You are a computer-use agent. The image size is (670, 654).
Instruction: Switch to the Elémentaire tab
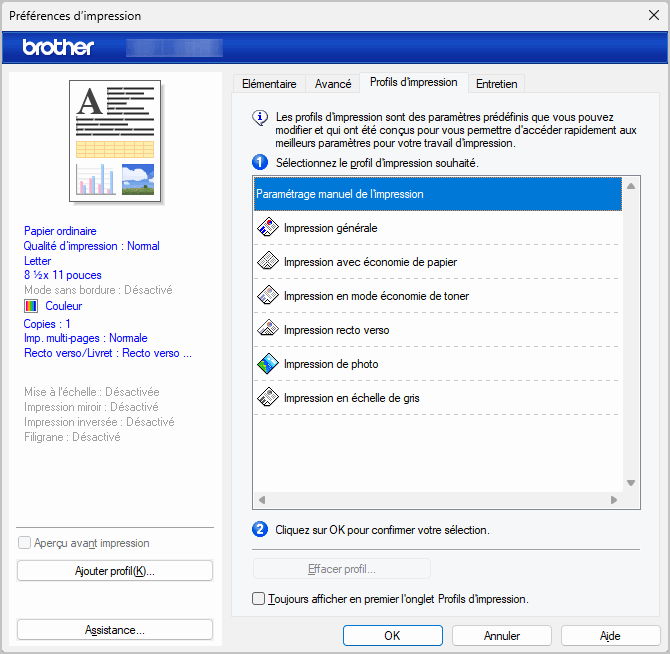click(x=268, y=84)
